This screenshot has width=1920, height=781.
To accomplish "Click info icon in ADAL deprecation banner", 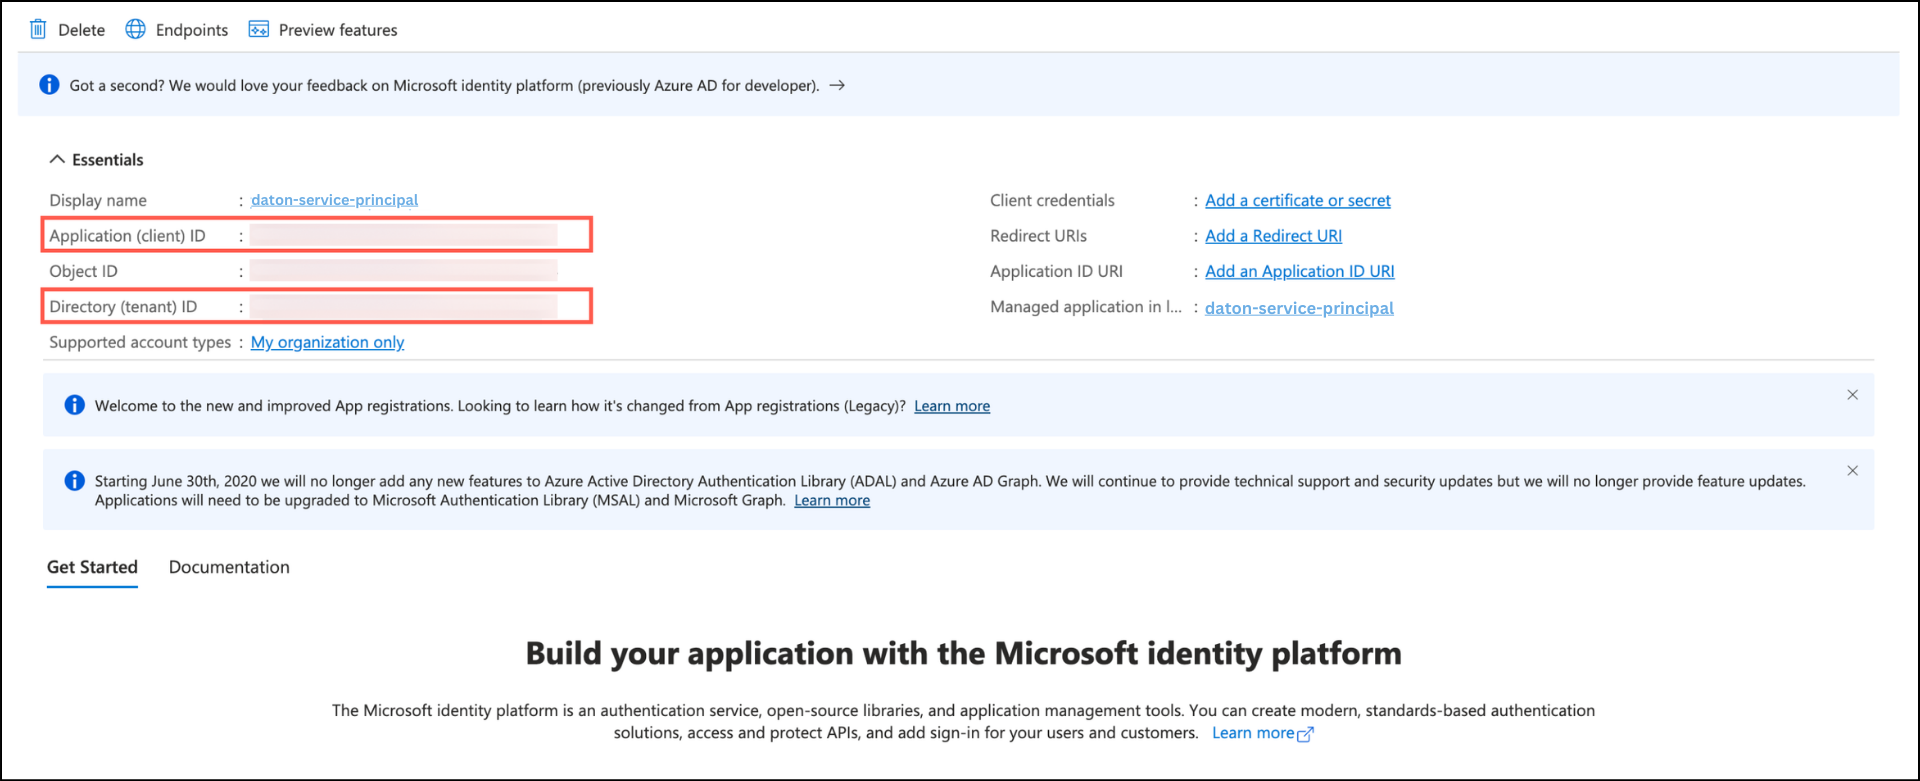I will click(74, 481).
